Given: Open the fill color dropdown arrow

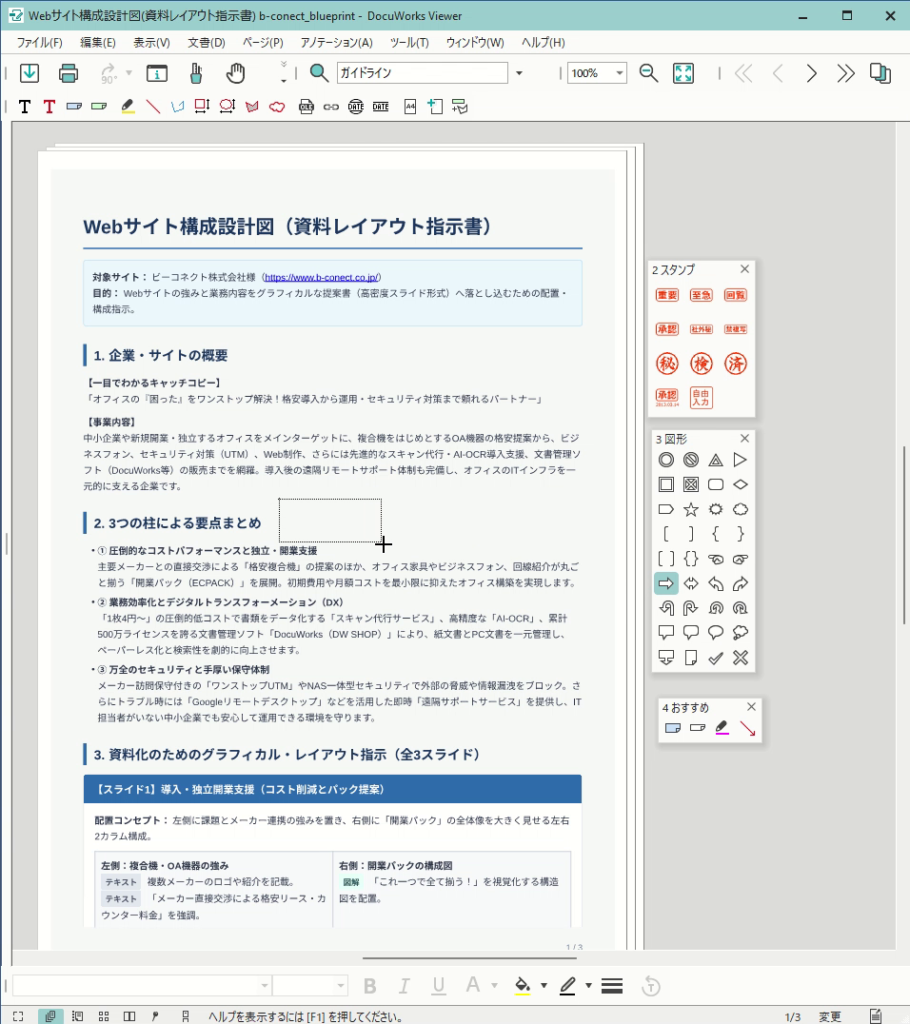Looking at the screenshot, I should (544, 985).
